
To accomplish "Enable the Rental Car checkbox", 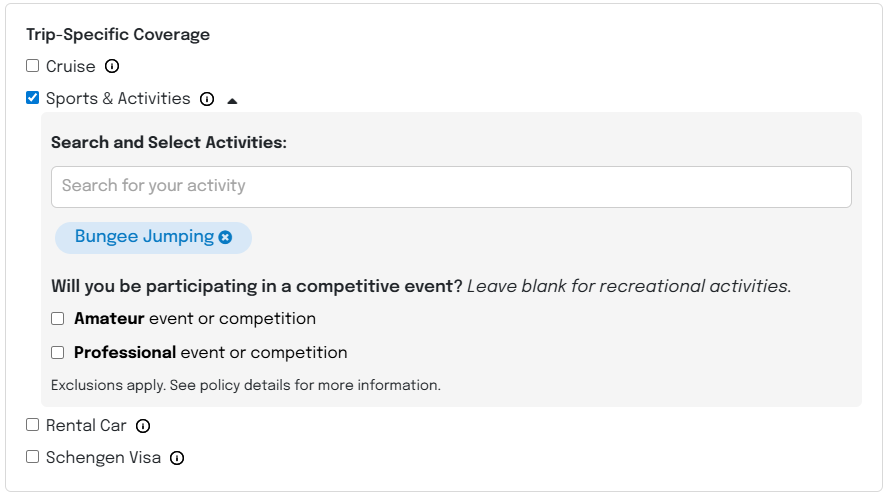I will pyautogui.click(x=32, y=425).
